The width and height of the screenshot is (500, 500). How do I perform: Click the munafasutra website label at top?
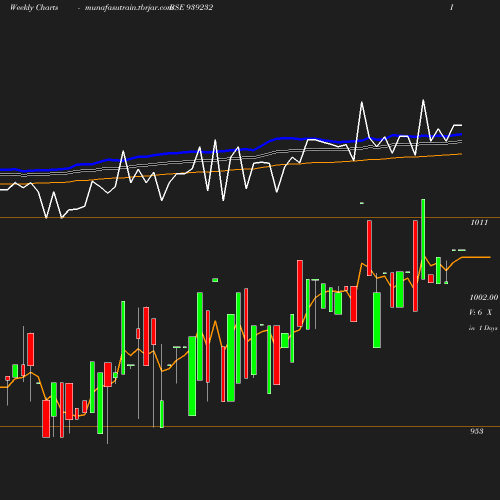click(x=128, y=8)
